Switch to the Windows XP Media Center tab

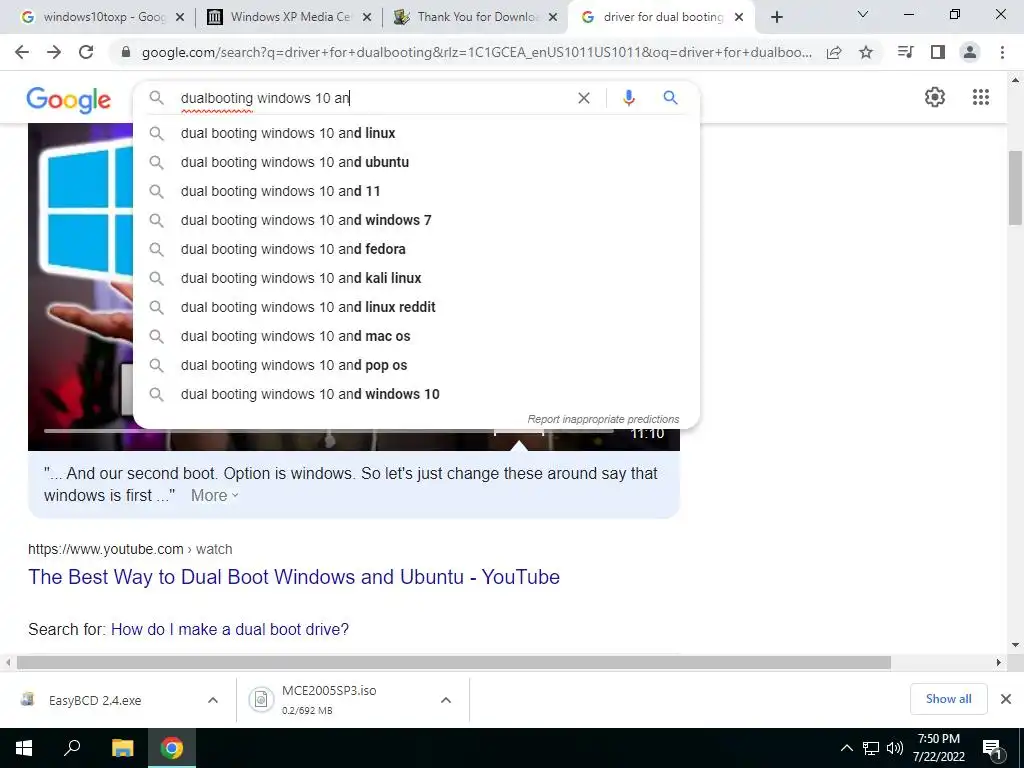(290, 17)
